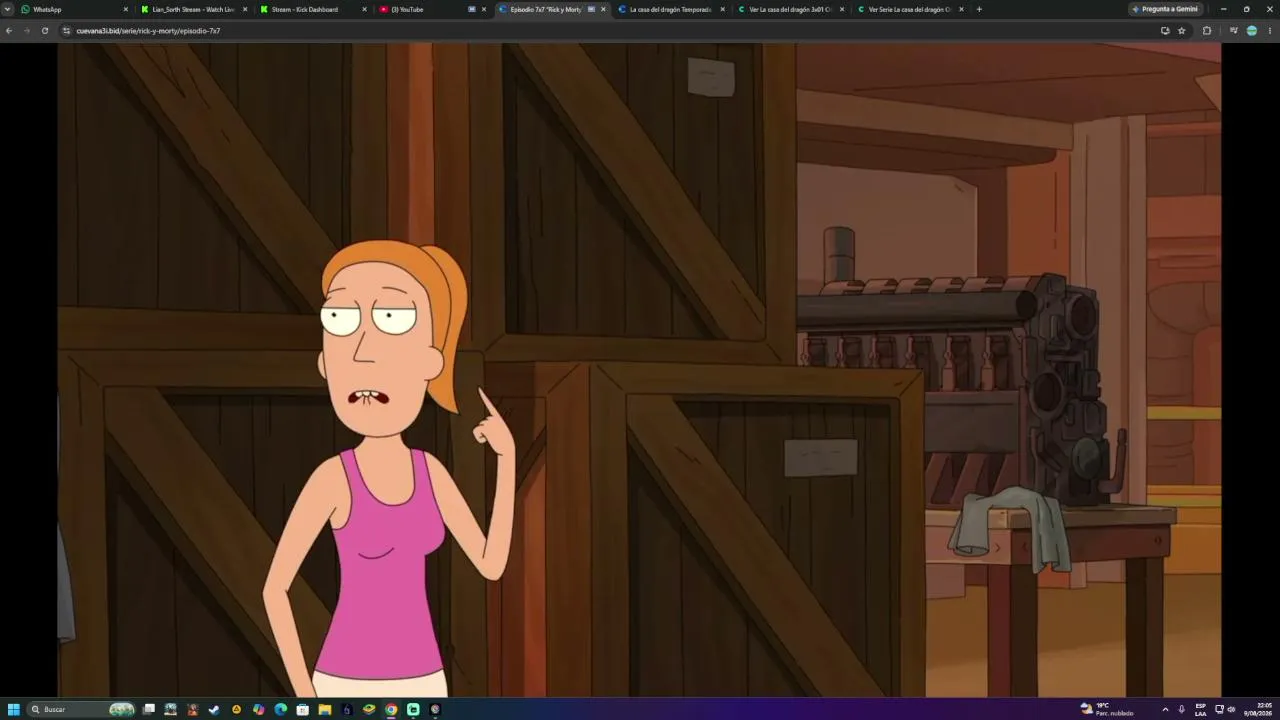This screenshot has width=1280, height=720.
Task: Open File Explorer from the taskbar
Action: pos(325,709)
